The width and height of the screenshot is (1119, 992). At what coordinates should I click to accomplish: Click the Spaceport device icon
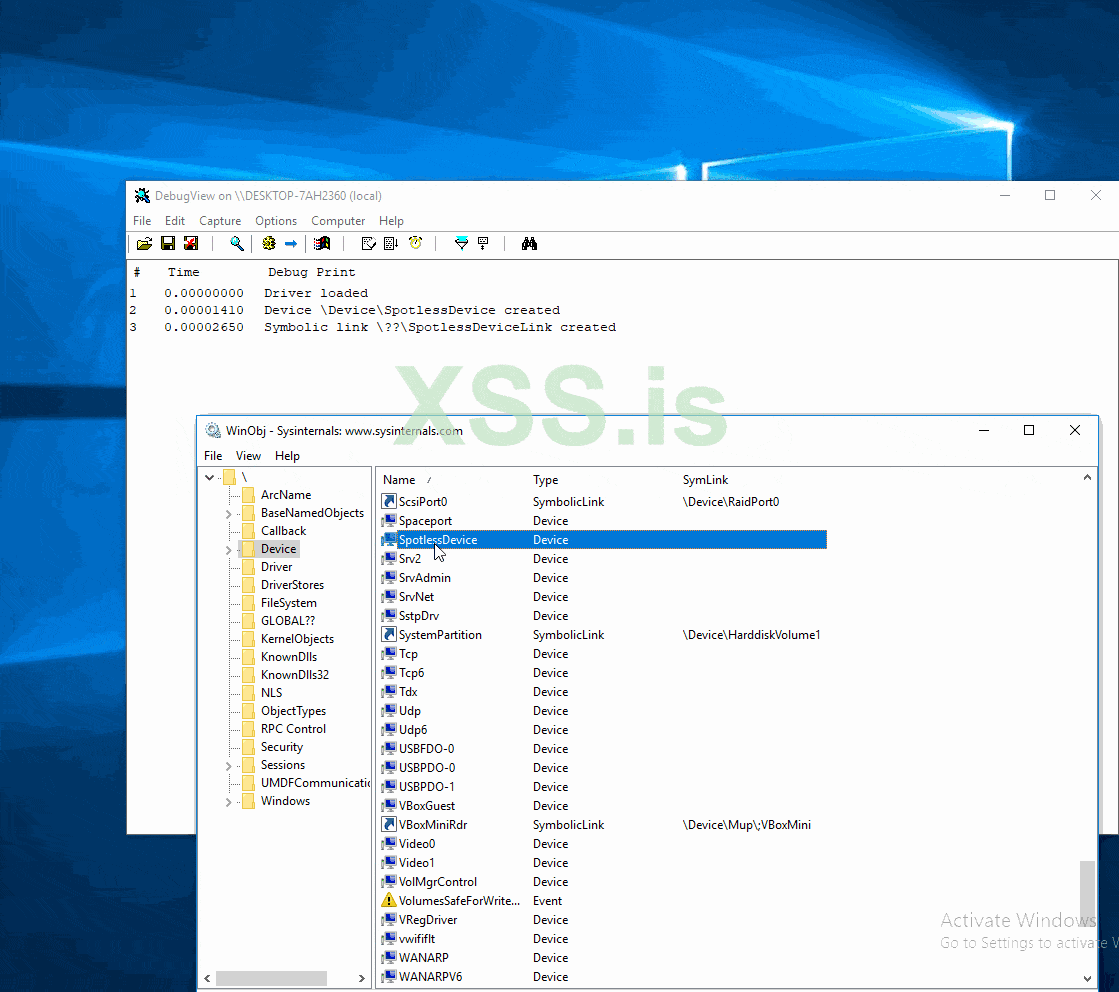389,520
